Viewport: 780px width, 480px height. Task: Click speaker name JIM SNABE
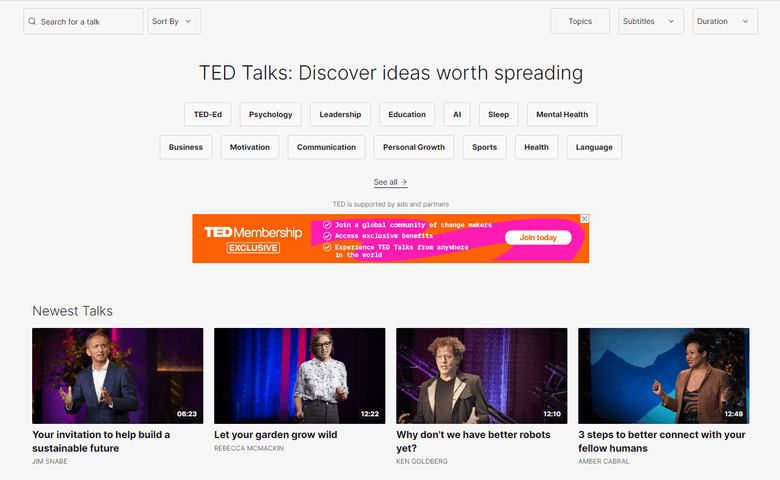pyautogui.click(x=50, y=462)
